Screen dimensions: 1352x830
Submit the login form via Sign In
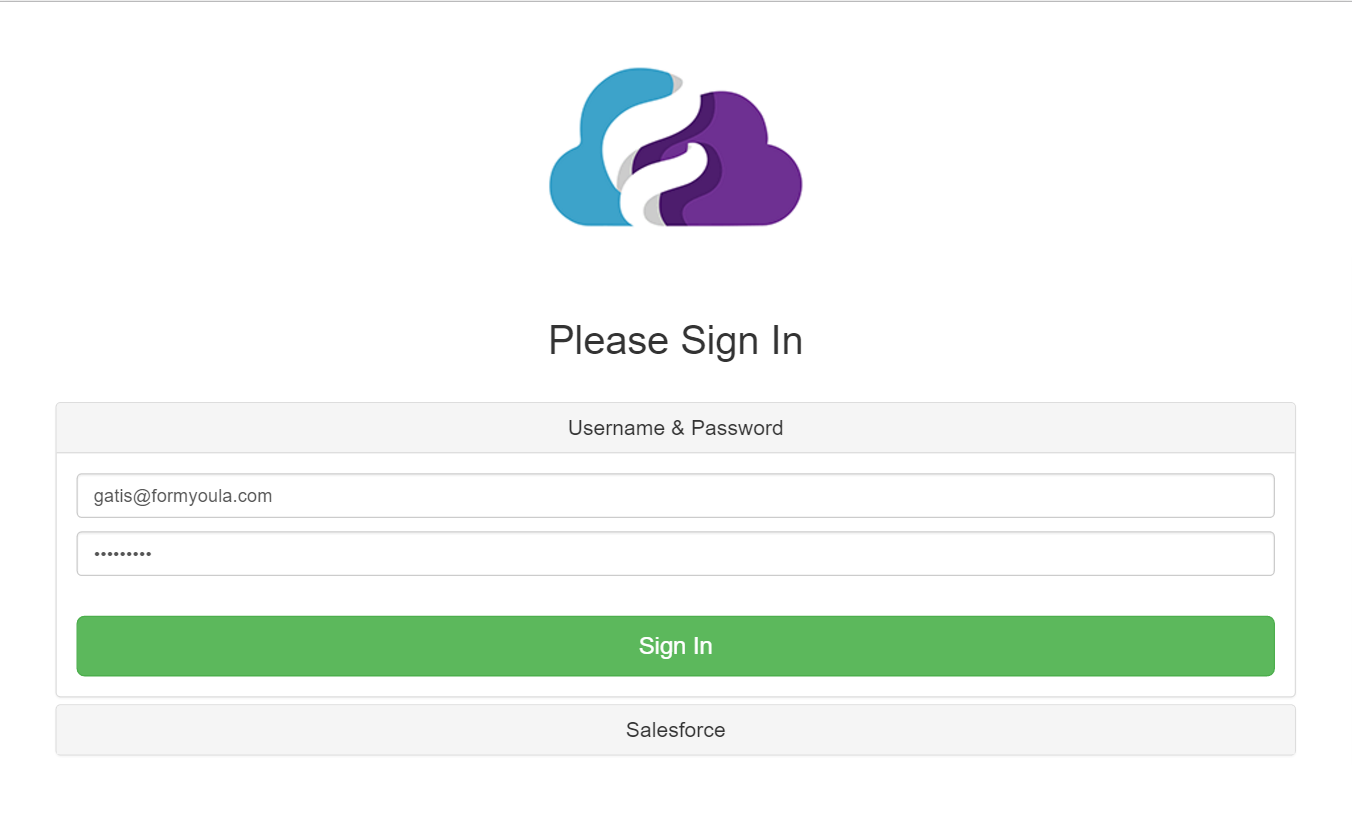coord(676,646)
